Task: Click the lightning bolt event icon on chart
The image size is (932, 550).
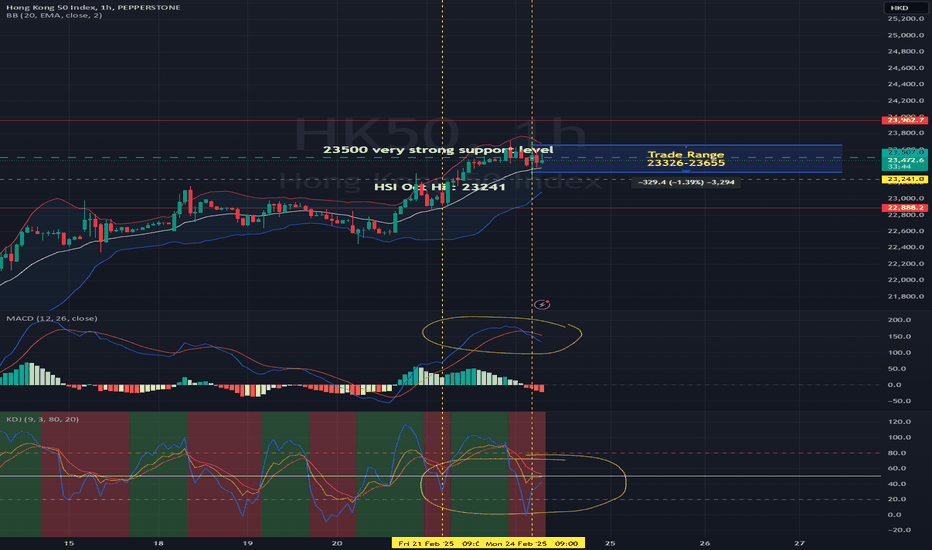Action: point(542,304)
